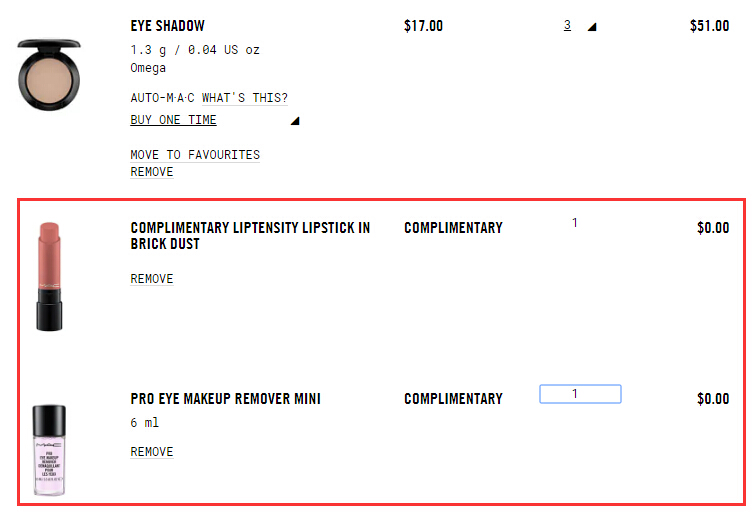Open Eye Shadow quantity selector showing 3
756x526 pixels.
567,26
